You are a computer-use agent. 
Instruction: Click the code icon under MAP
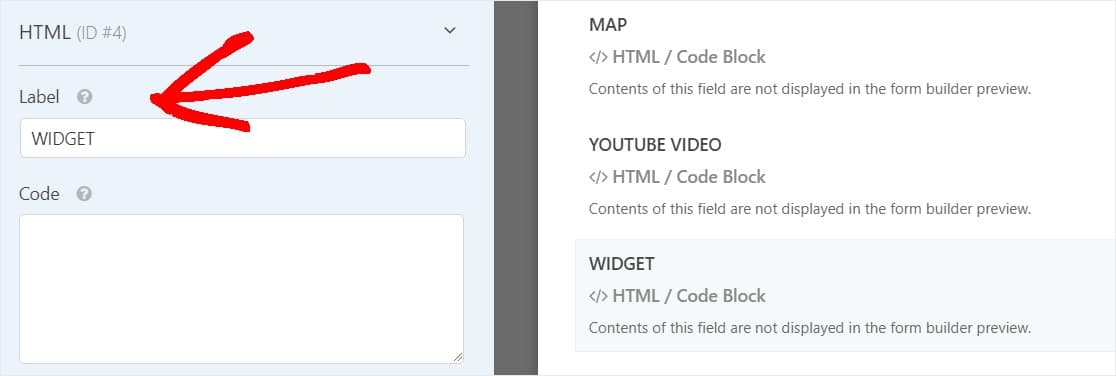[598, 58]
